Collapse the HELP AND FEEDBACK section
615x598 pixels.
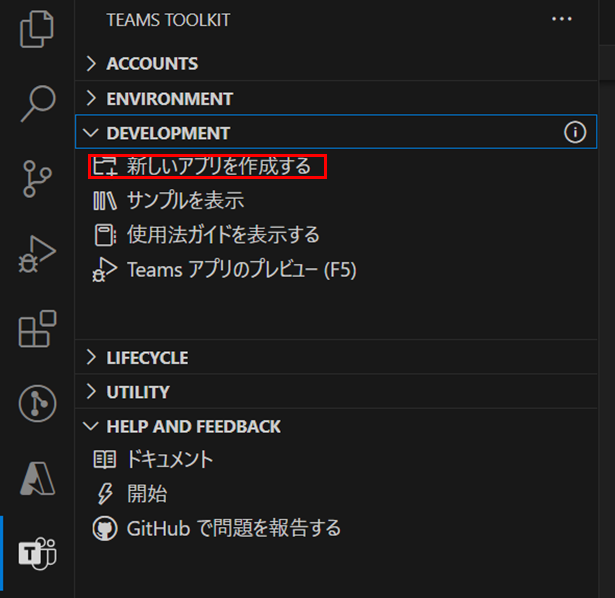pos(336,426)
